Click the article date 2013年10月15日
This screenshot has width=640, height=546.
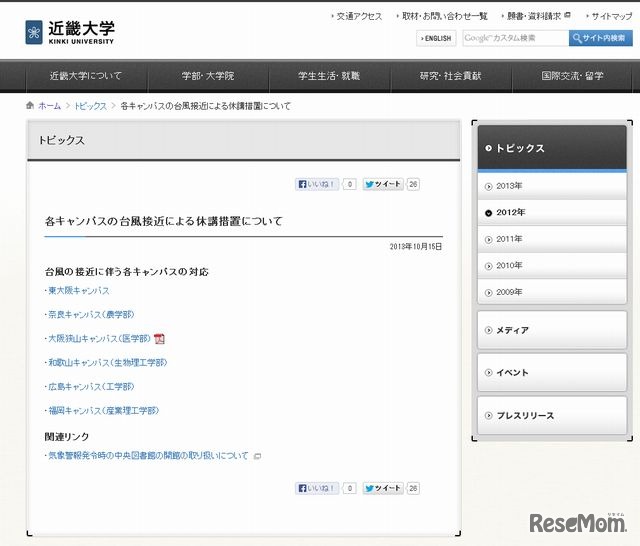pyautogui.click(x=416, y=246)
